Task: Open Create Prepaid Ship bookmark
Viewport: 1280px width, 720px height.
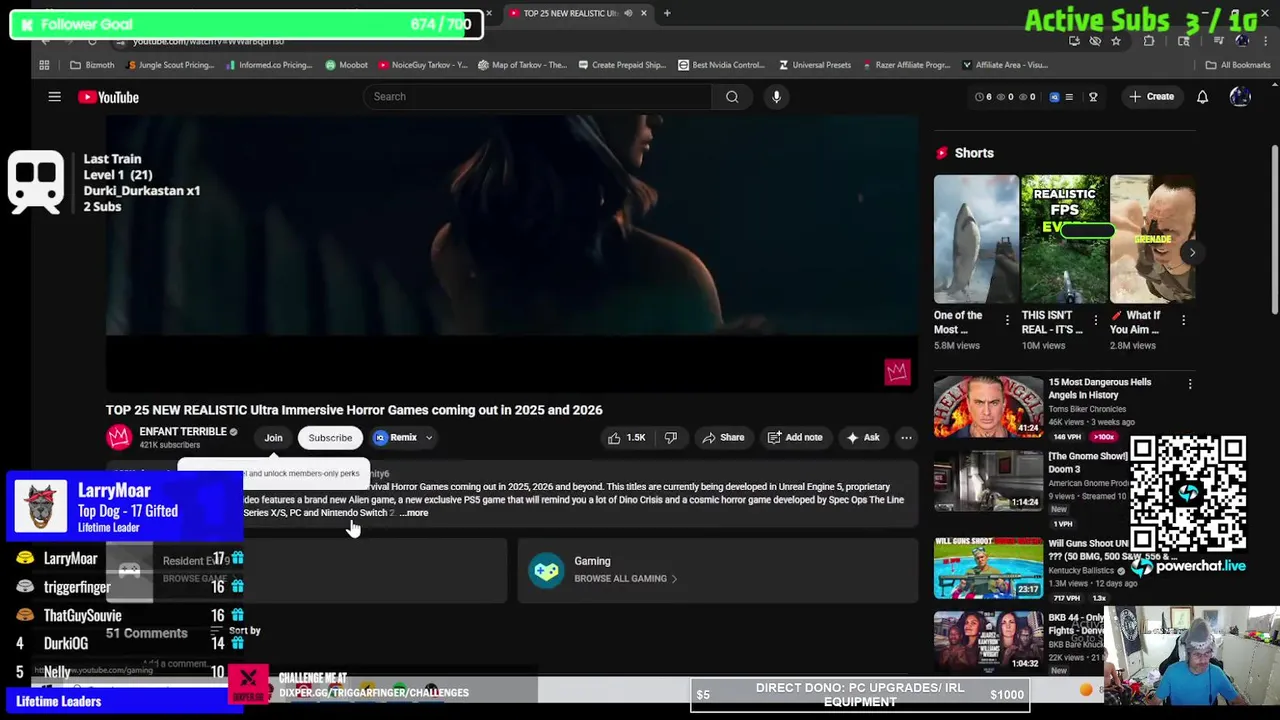Action: point(621,65)
